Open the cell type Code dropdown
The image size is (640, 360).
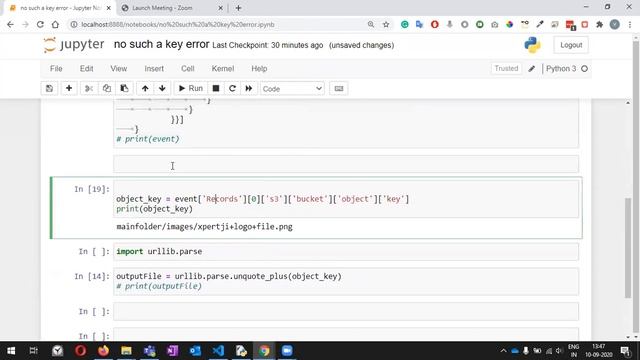(x=292, y=89)
